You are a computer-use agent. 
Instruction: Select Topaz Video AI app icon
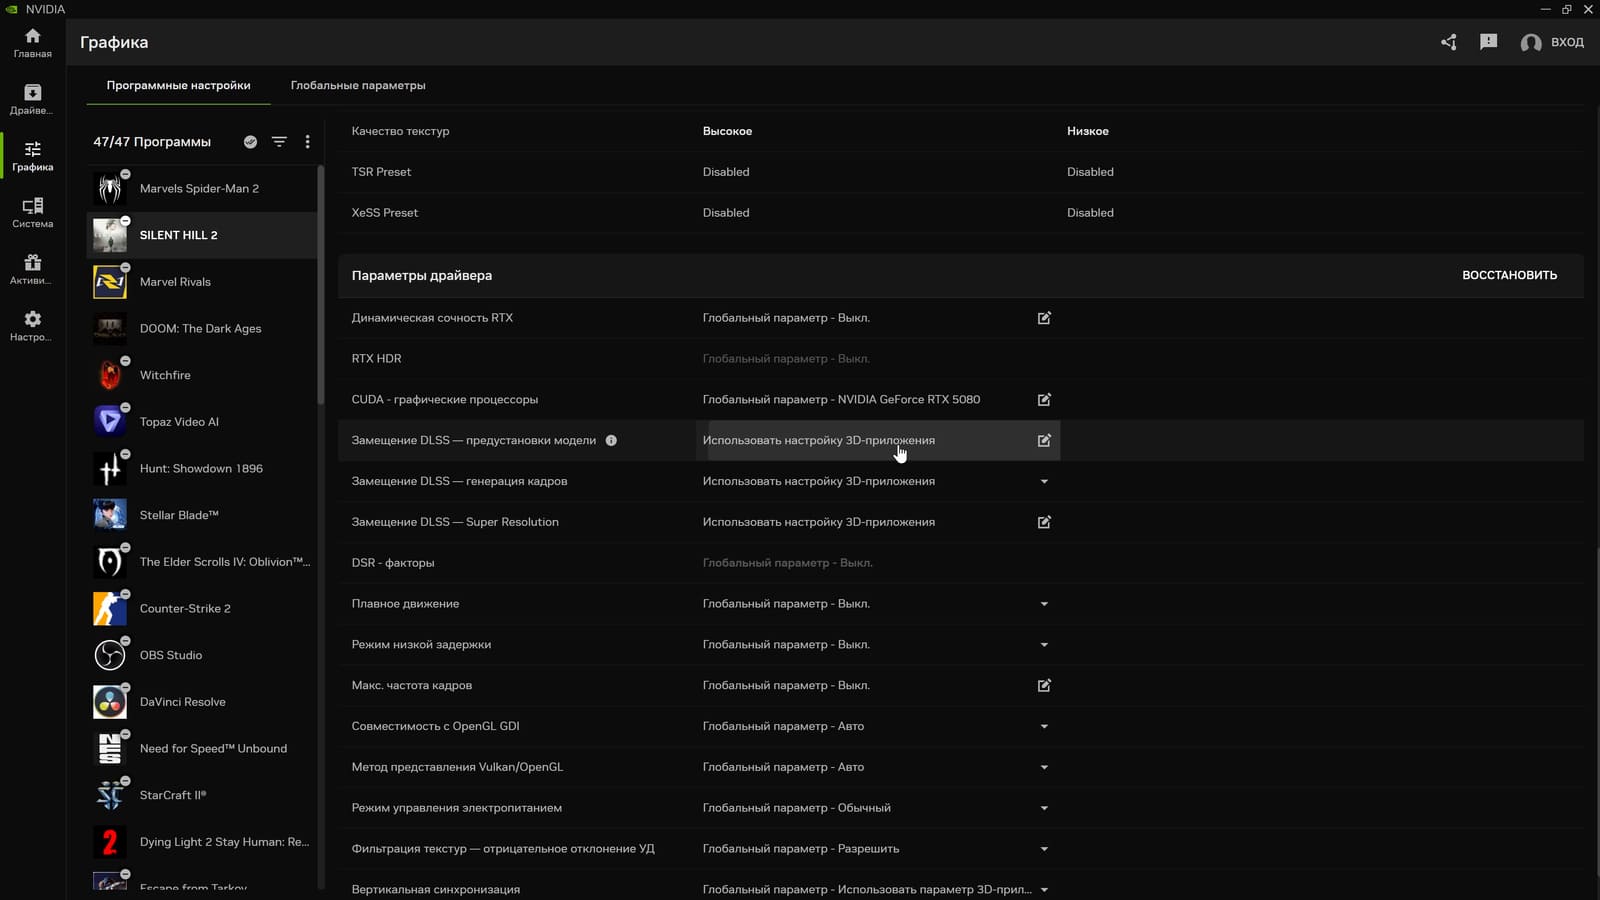click(x=110, y=422)
